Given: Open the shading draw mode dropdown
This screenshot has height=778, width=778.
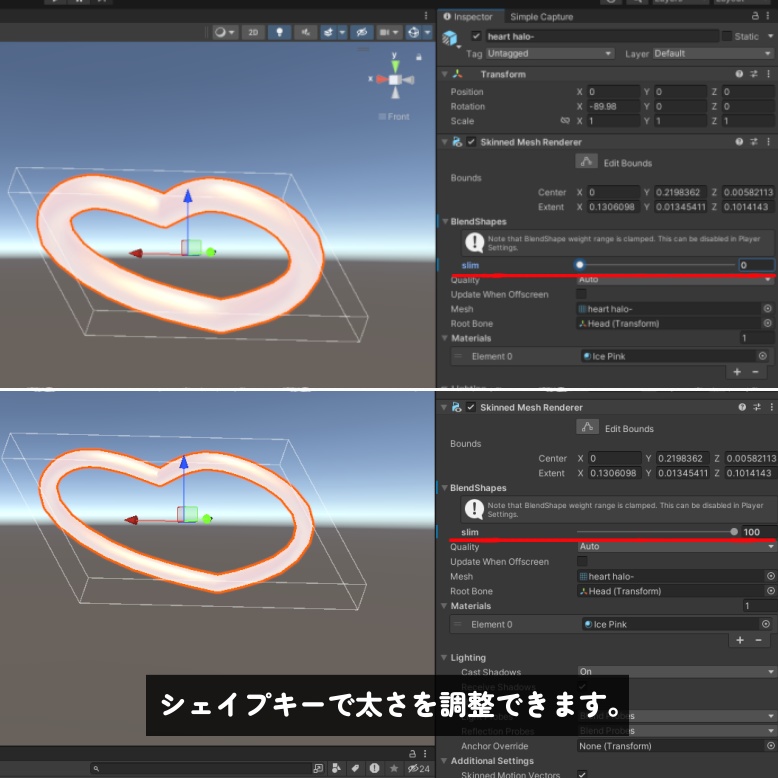Looking at the screenshot, I should [225, 32].
